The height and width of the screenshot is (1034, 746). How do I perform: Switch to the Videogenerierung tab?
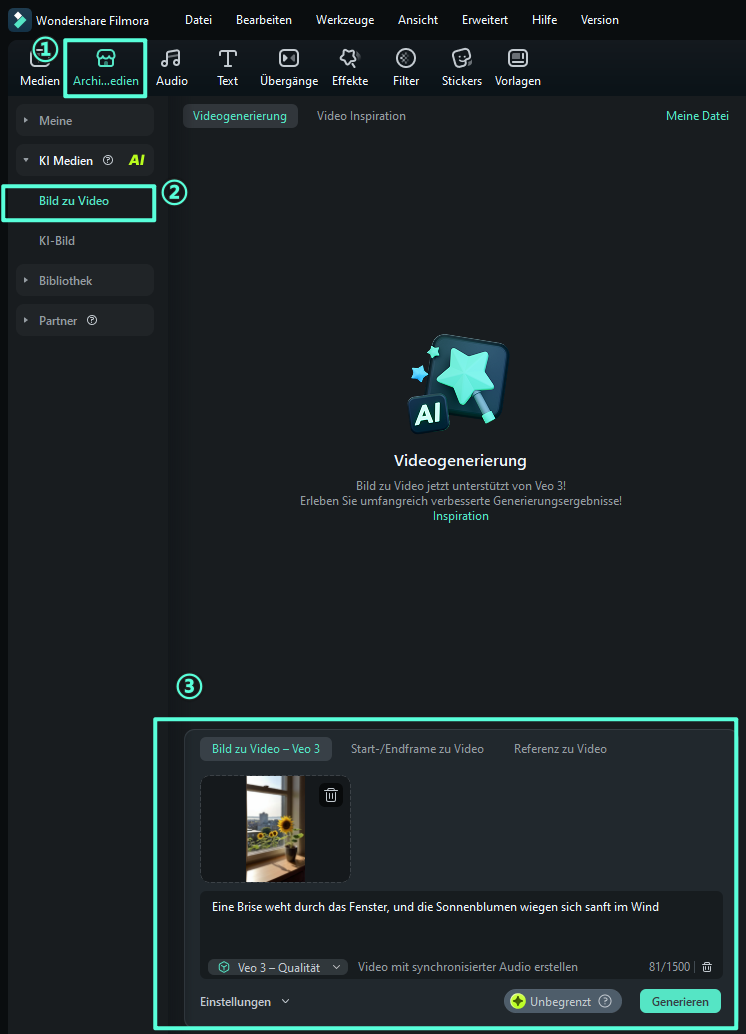coord(240,116)
